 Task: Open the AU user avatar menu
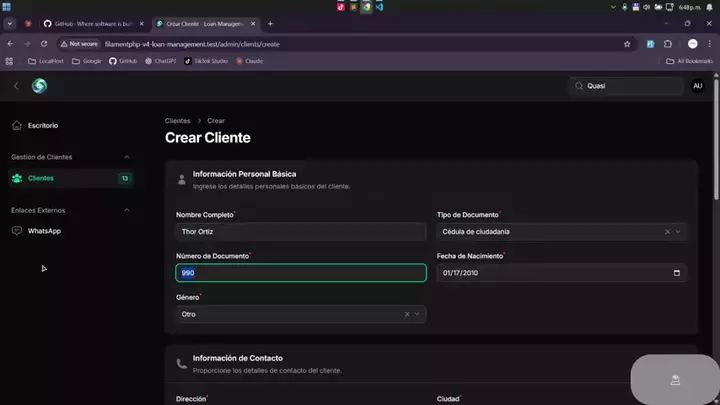tap(697, 86)
